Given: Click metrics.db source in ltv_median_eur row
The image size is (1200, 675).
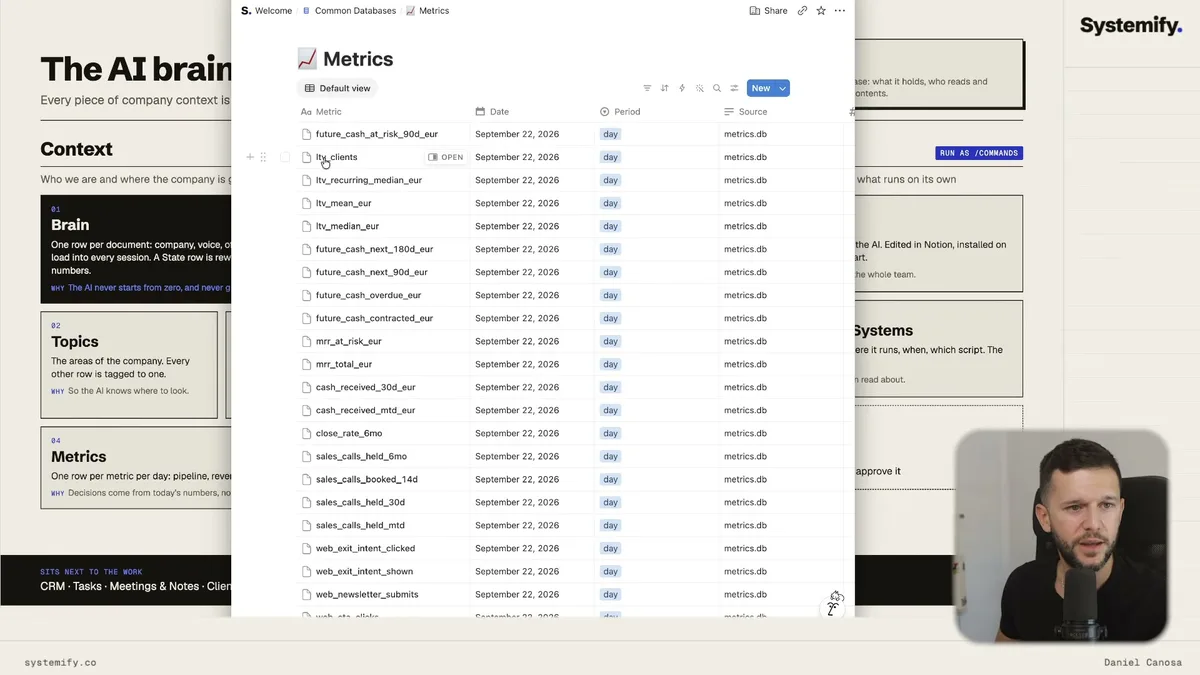Looking at the screenshot, I should click(745, 226).
